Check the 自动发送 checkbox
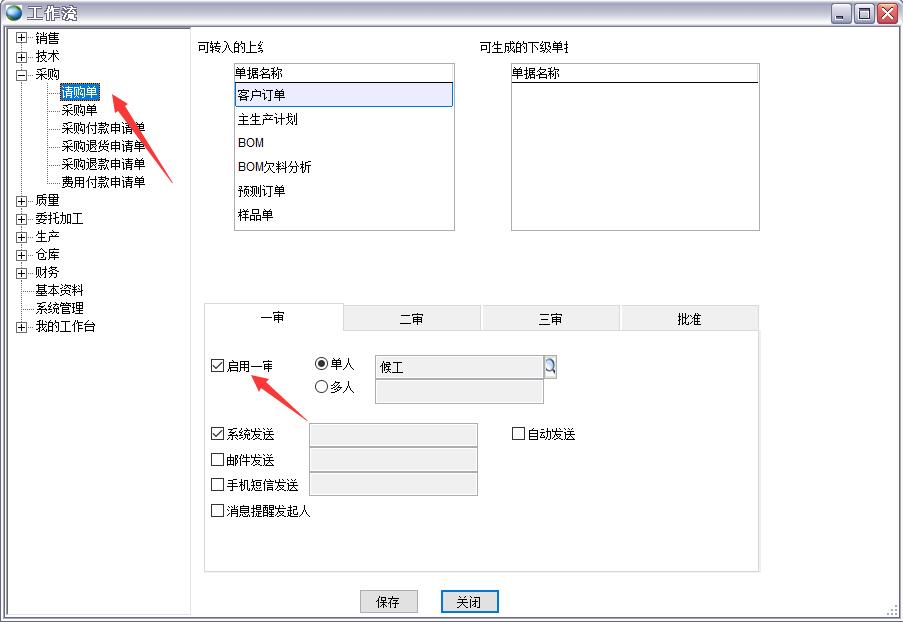 point(519,434)
